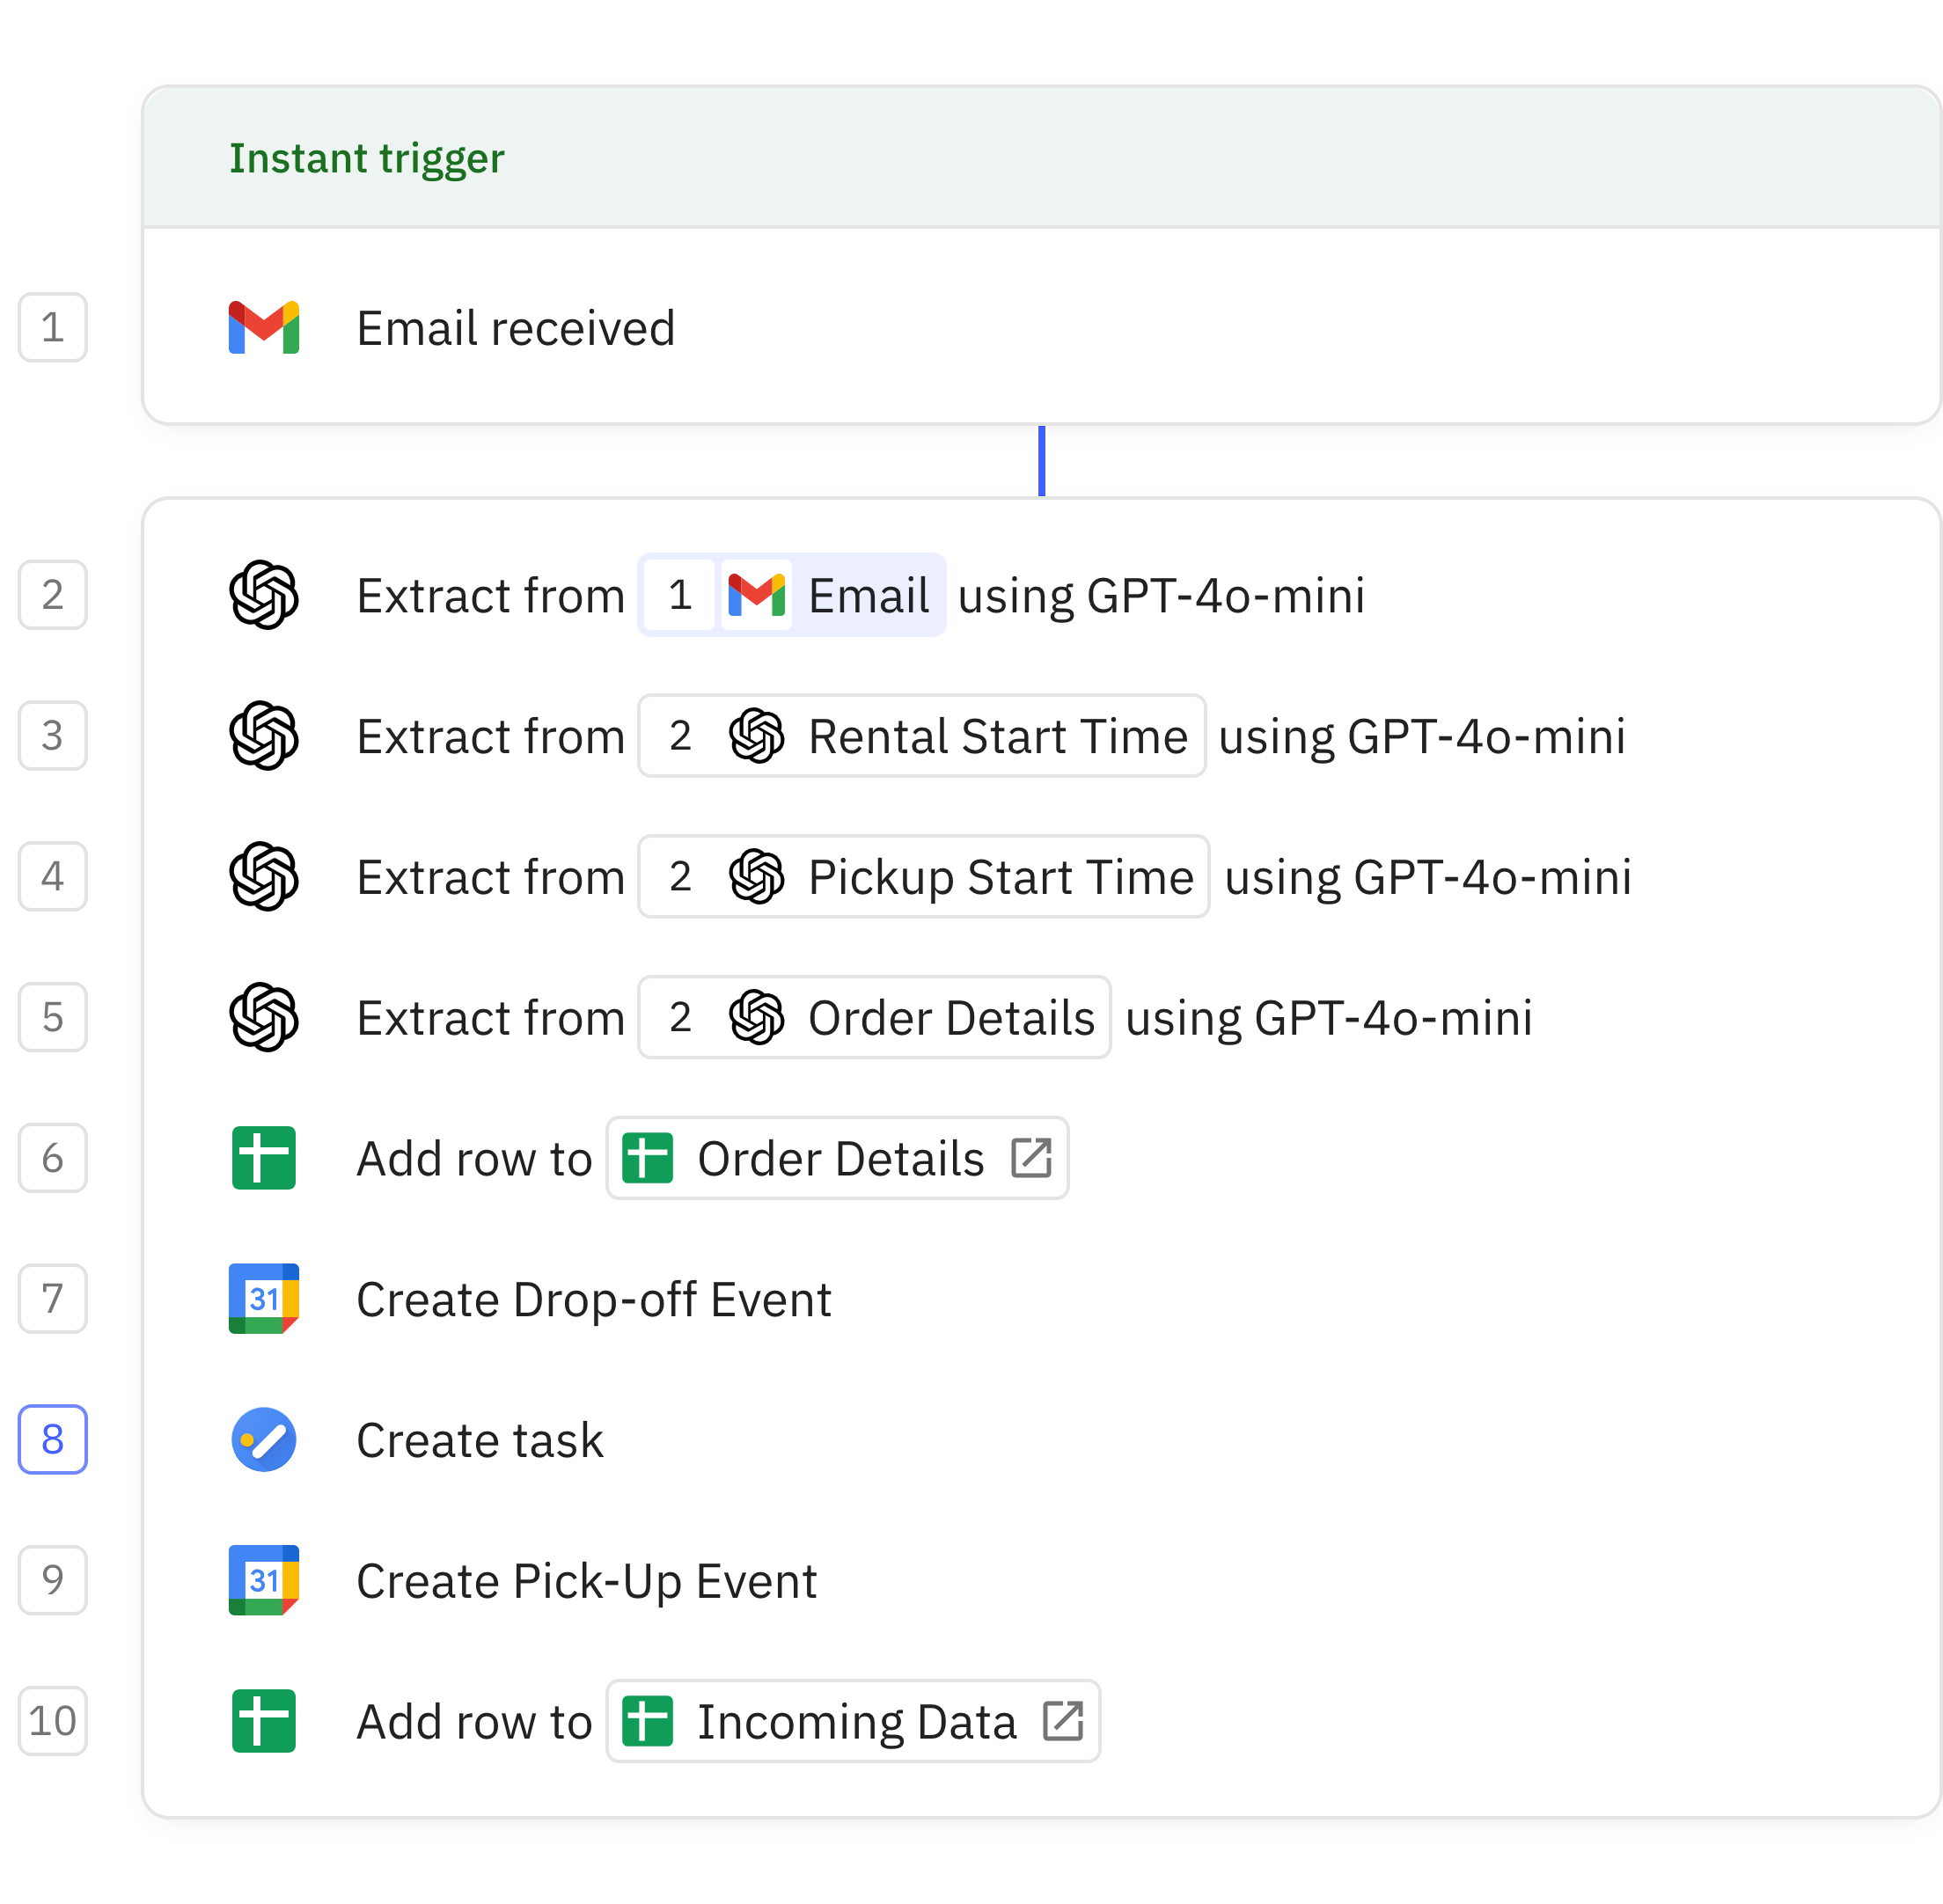This screenshot has height=1904, width=1943.
Task: Select step number 3 badge
Action: point(53,736)
